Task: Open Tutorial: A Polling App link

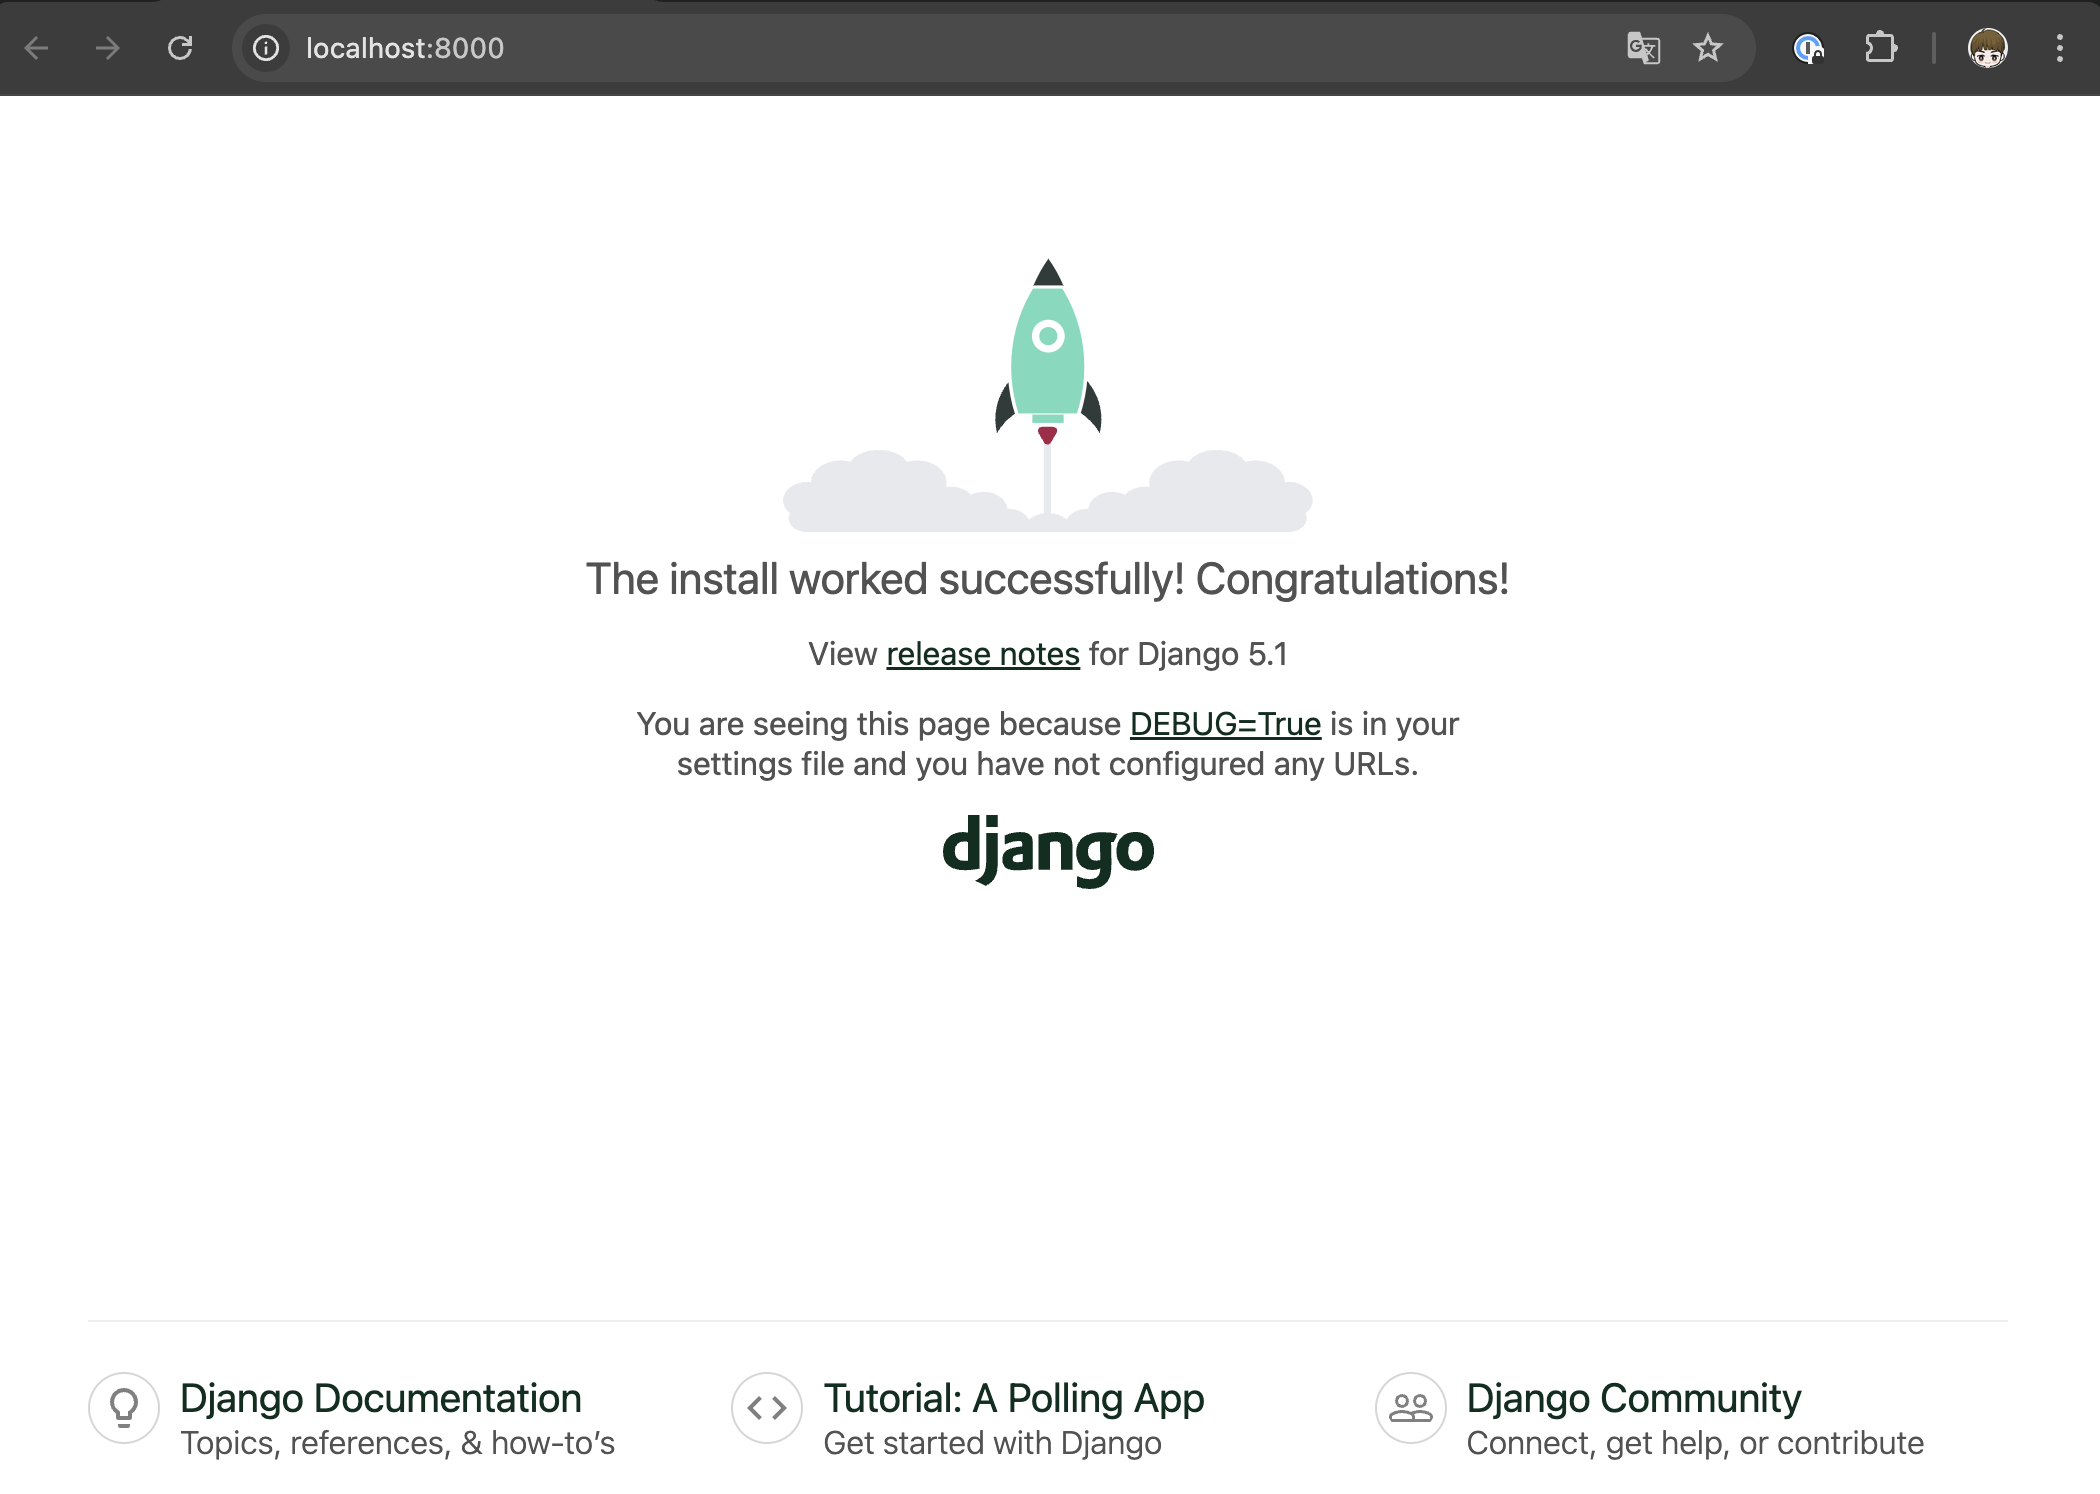Action: point(1013,1398)
